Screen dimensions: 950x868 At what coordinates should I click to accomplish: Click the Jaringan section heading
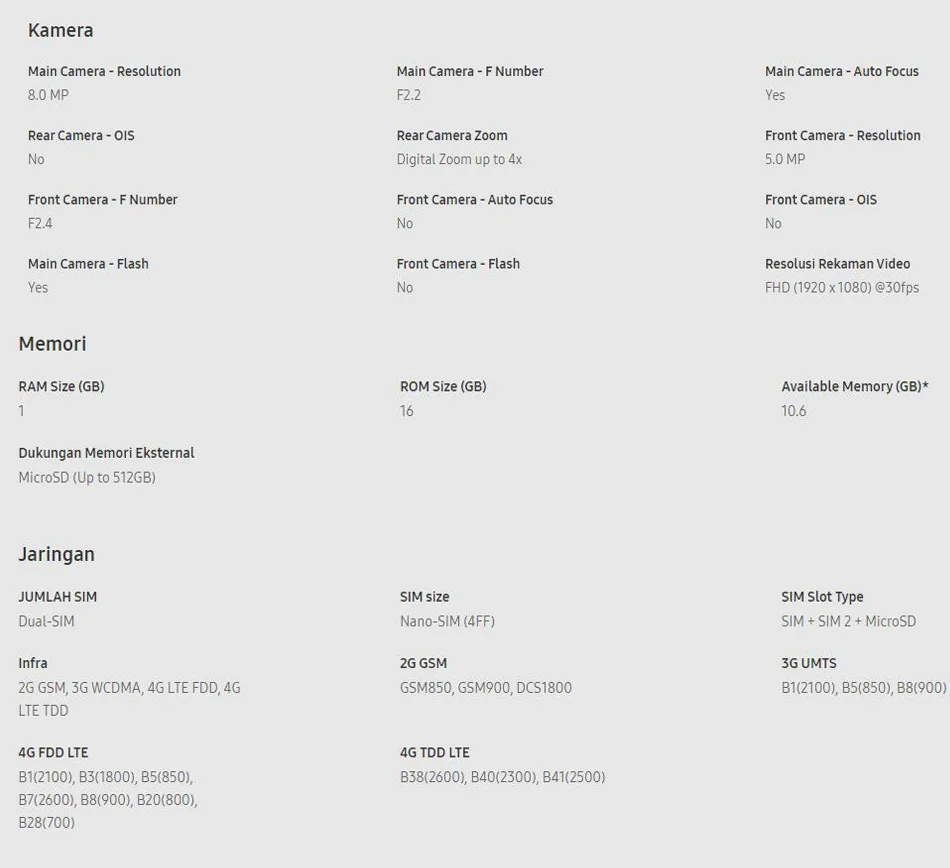point(56,554)
